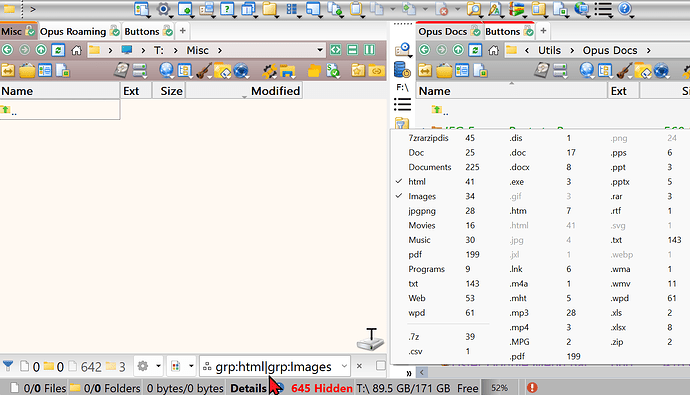Tick the checkbox beside the filter clear button
The image size is (690, 395).
[x=381, y=366]
